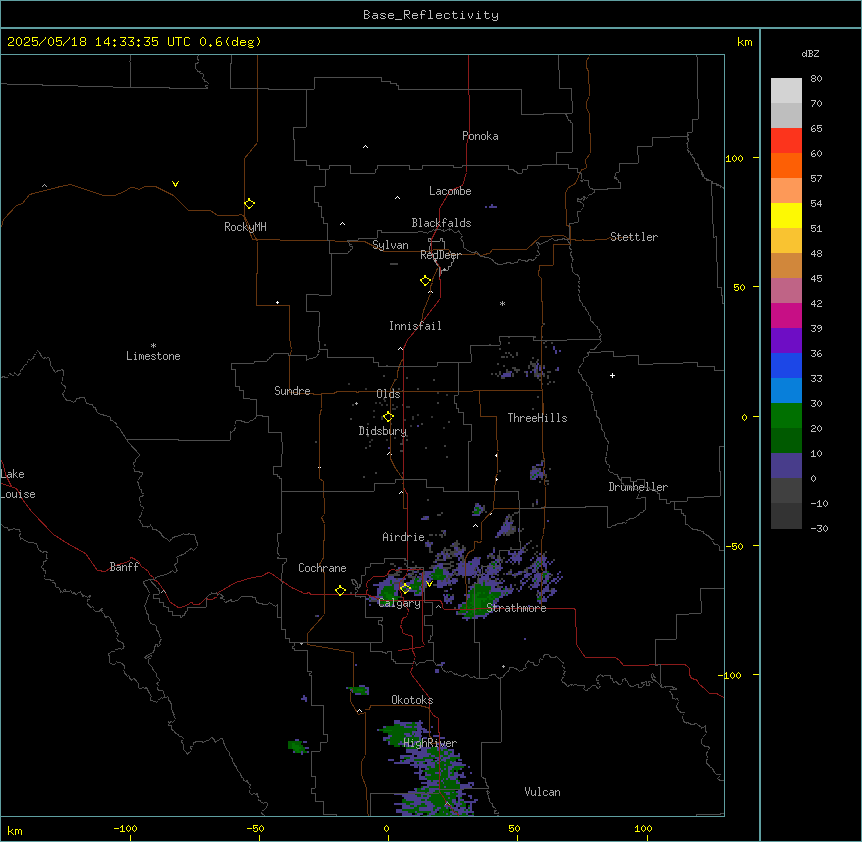The height and width of the screenshot is (842, 862).
Task: Click the yellow diamond marker near Olds
Action: tap(388, 417)
